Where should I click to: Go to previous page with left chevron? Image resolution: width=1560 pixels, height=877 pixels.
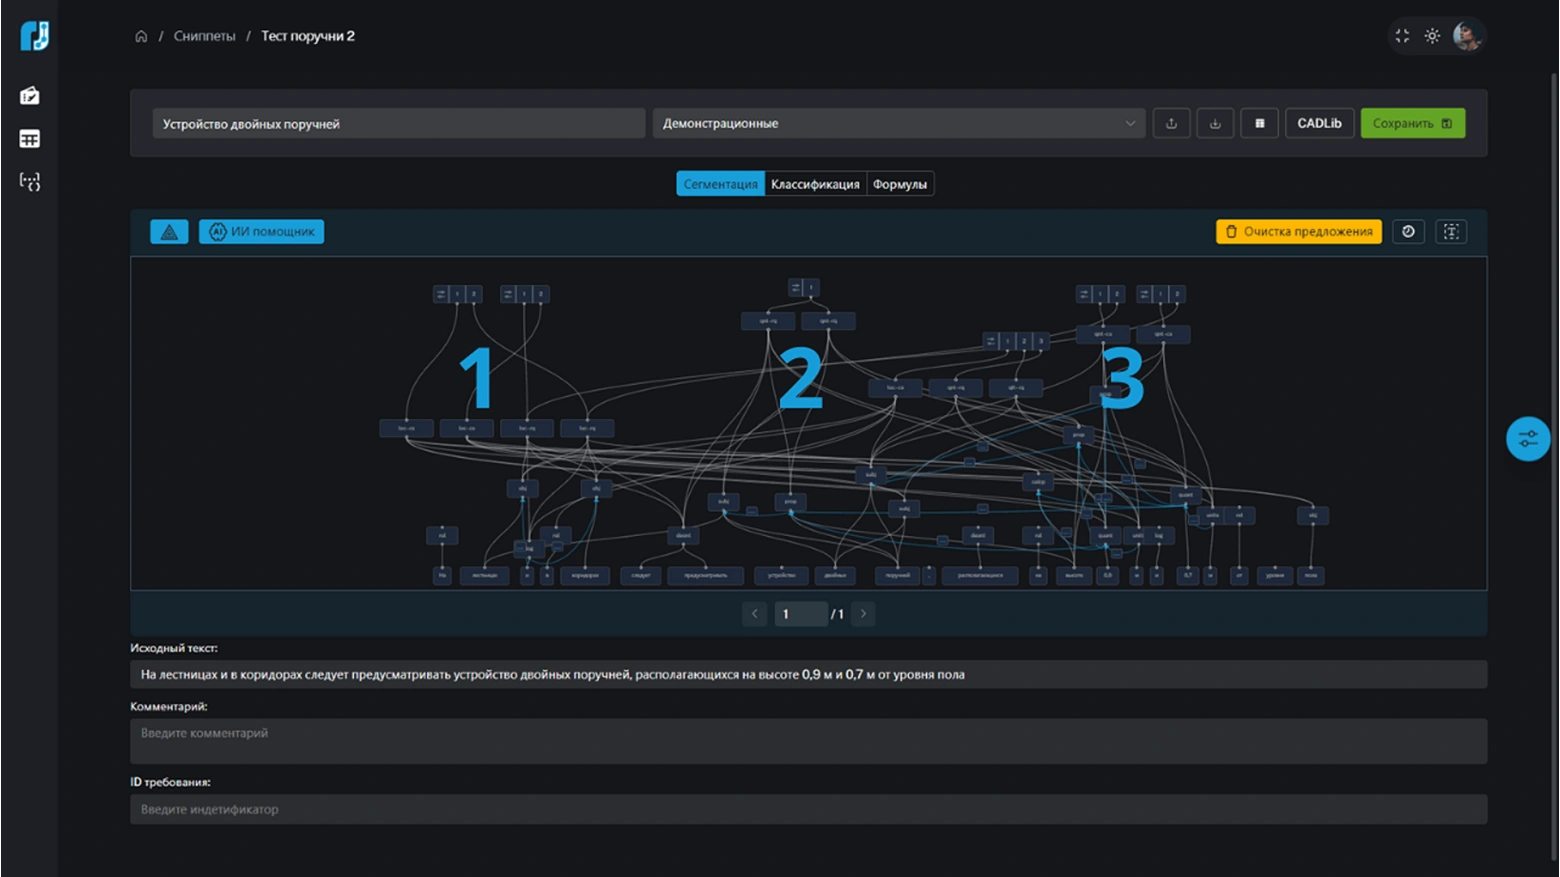pyautogui.click(x=755, y=614)
